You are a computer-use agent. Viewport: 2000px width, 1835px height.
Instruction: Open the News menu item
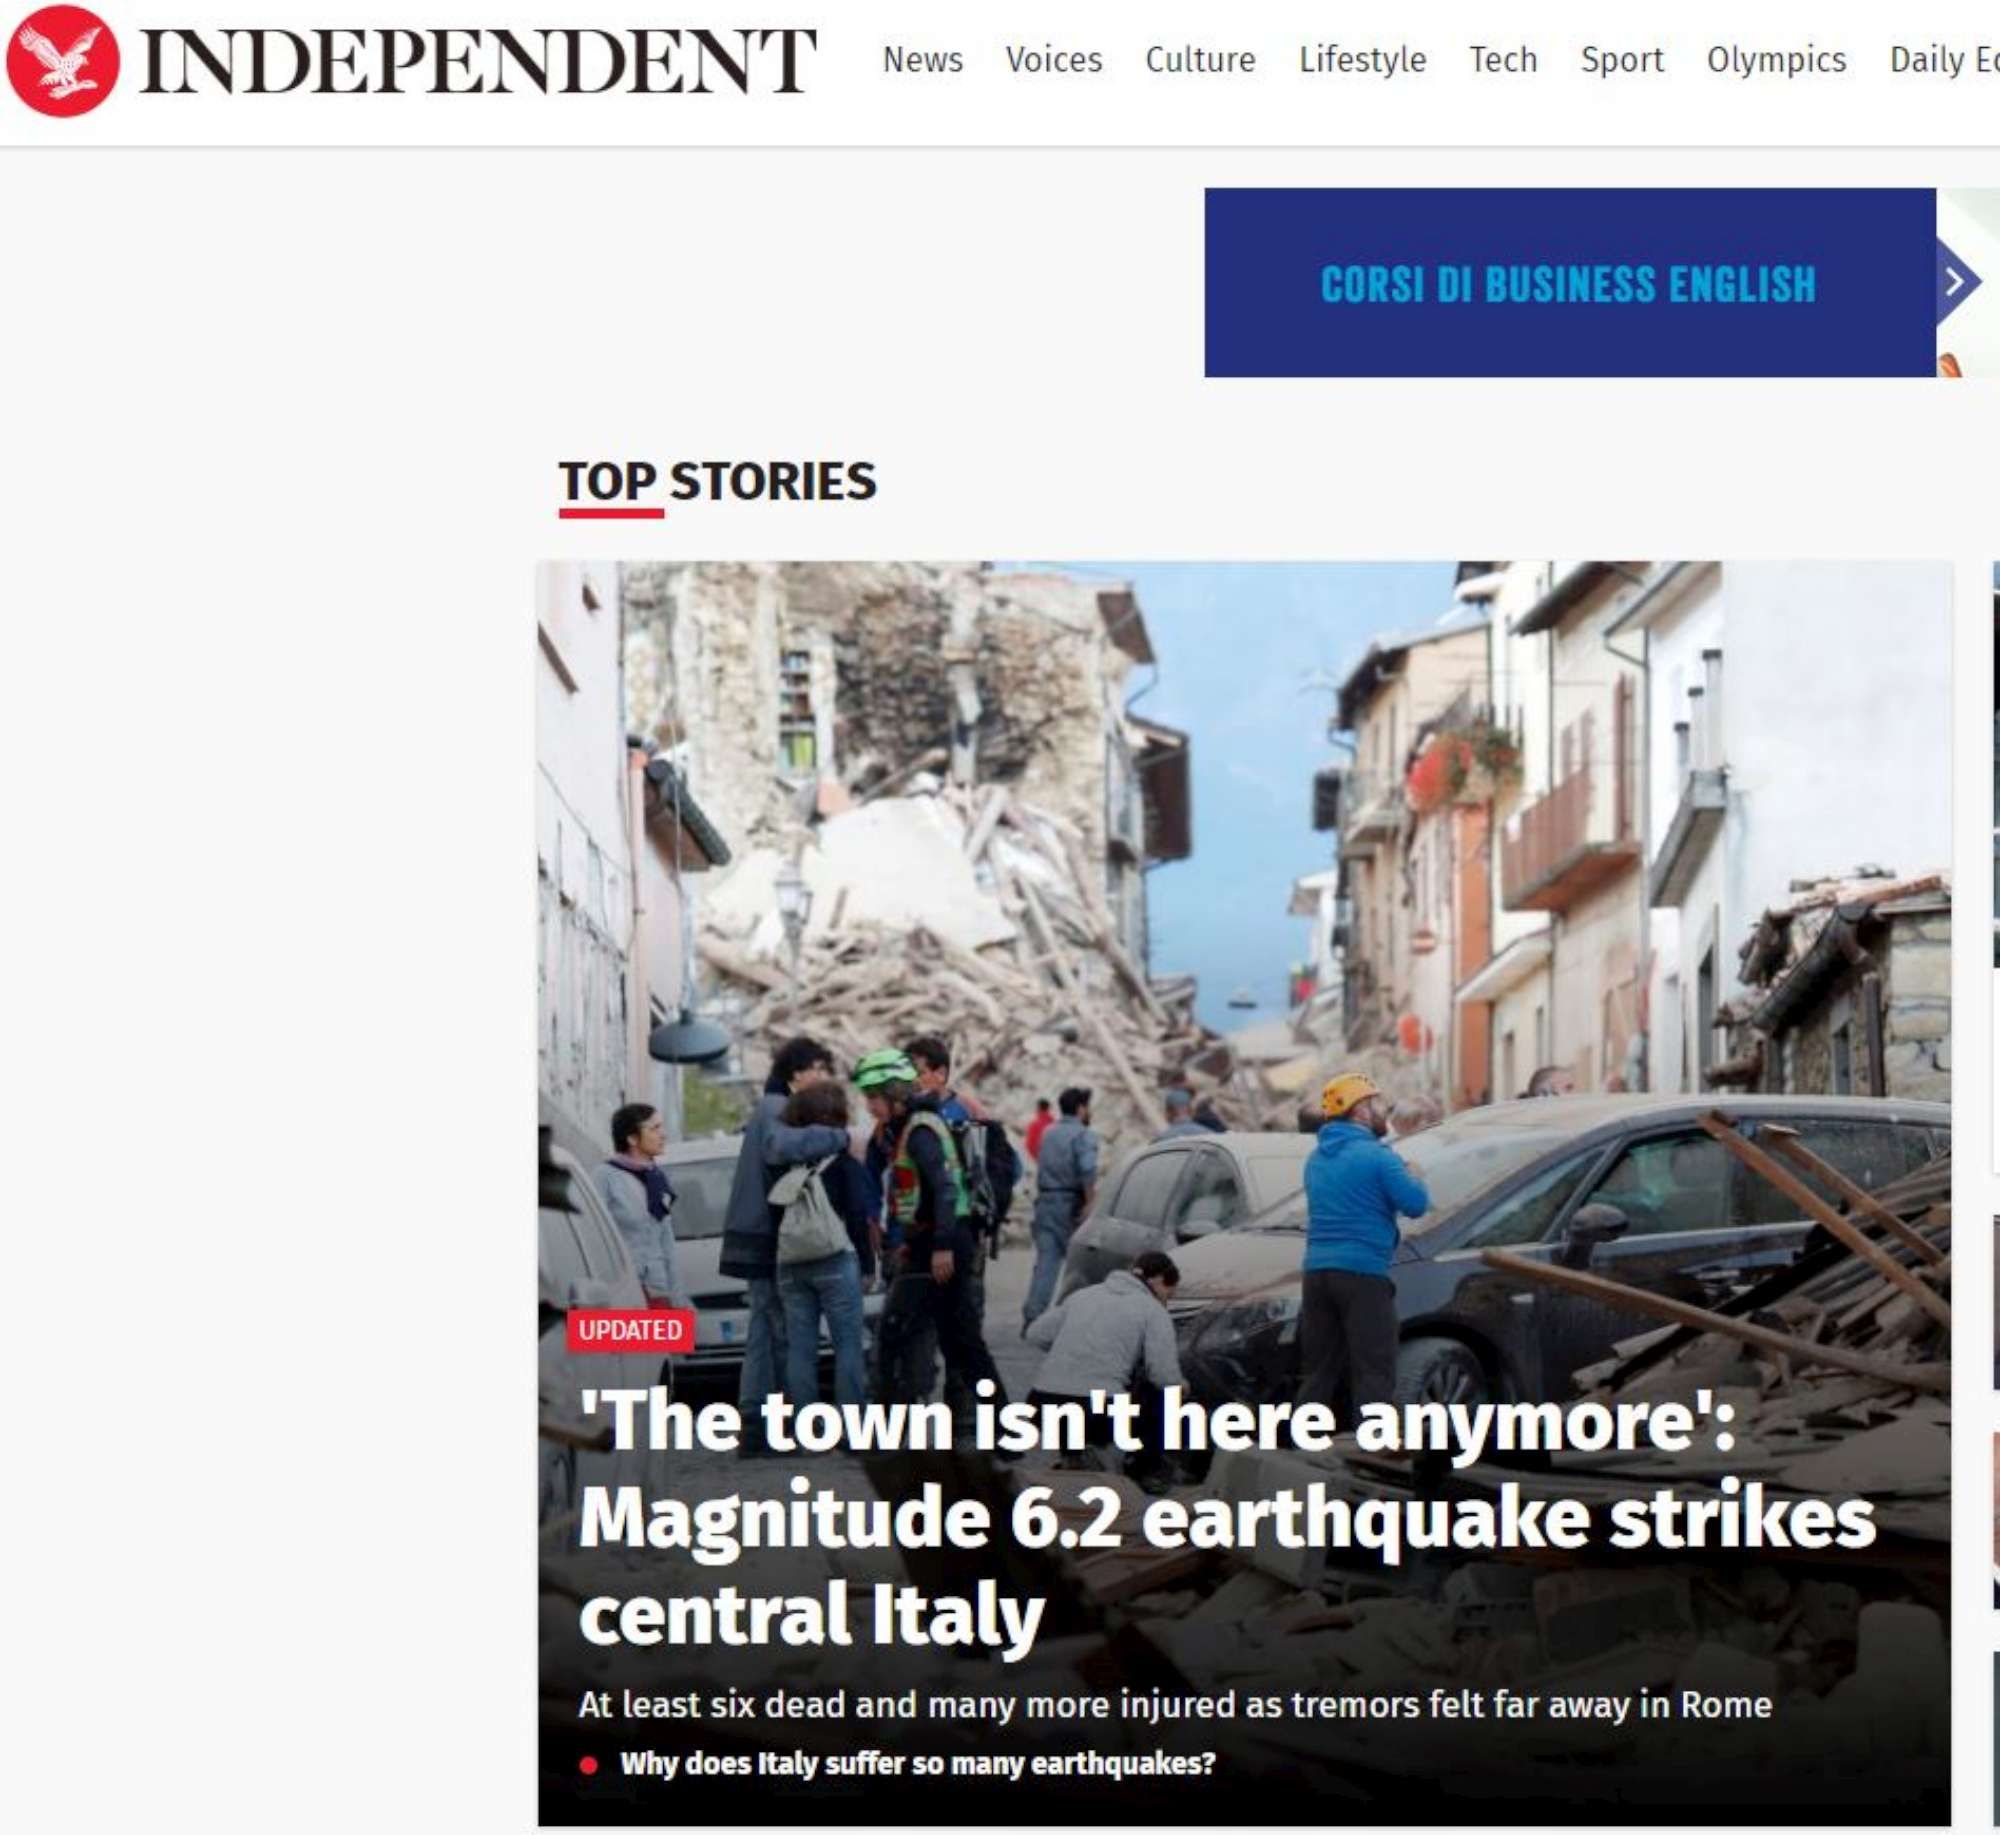[922, 60]
